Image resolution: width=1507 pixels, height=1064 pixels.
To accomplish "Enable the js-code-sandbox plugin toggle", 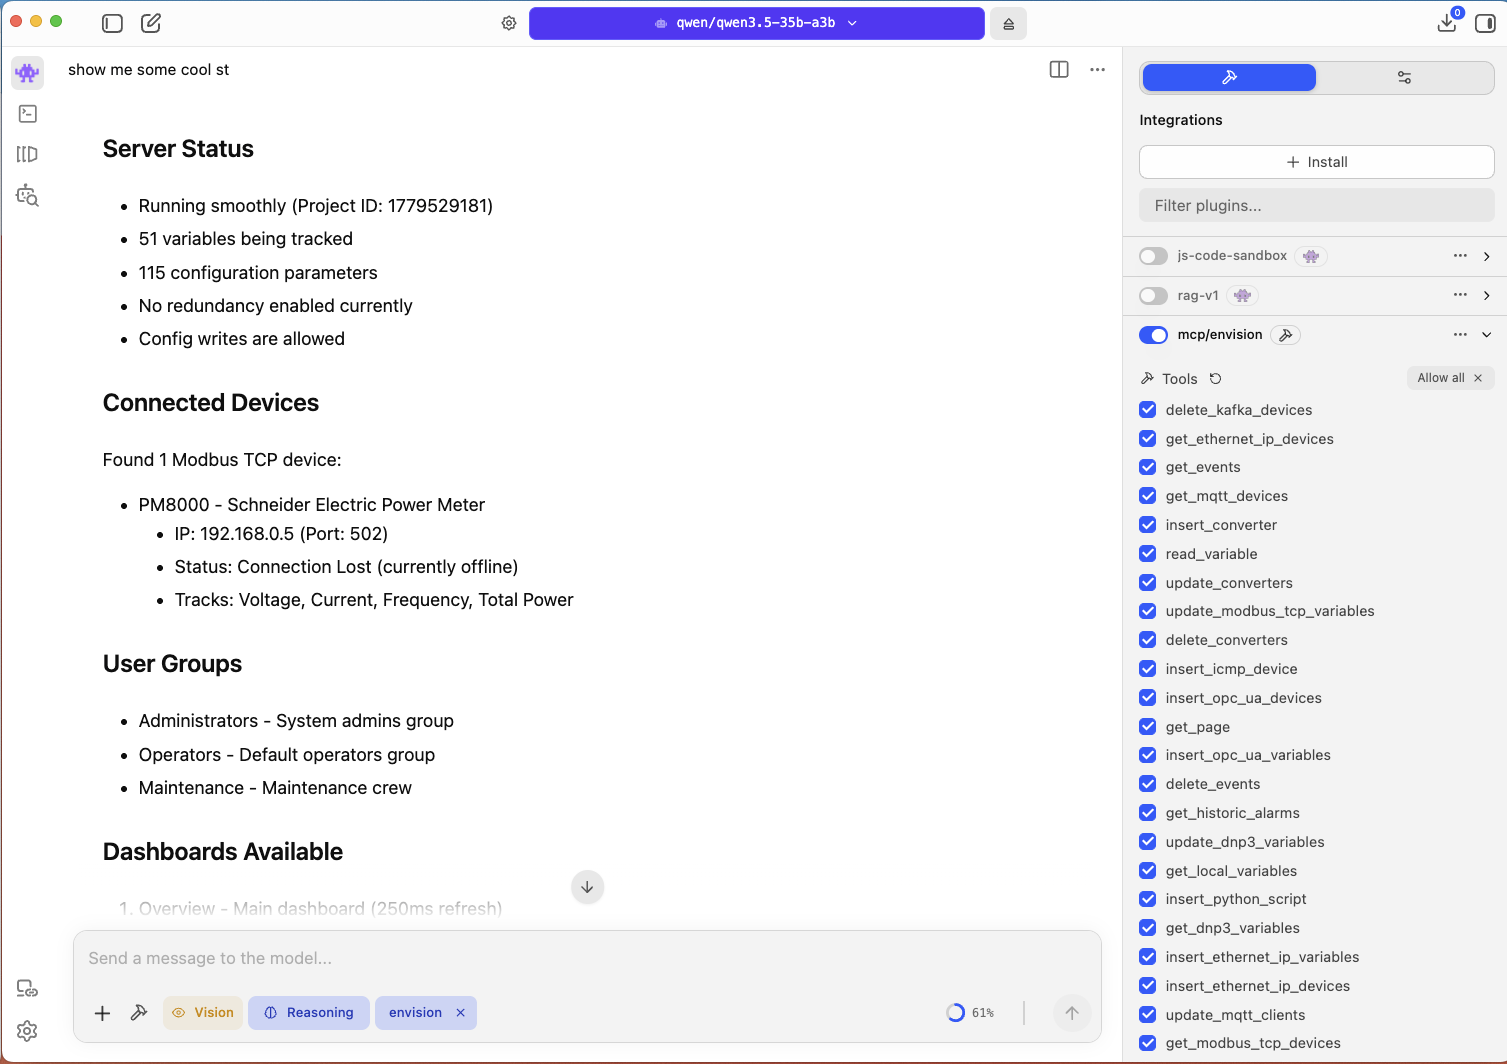I will [x=1153, y=256].
